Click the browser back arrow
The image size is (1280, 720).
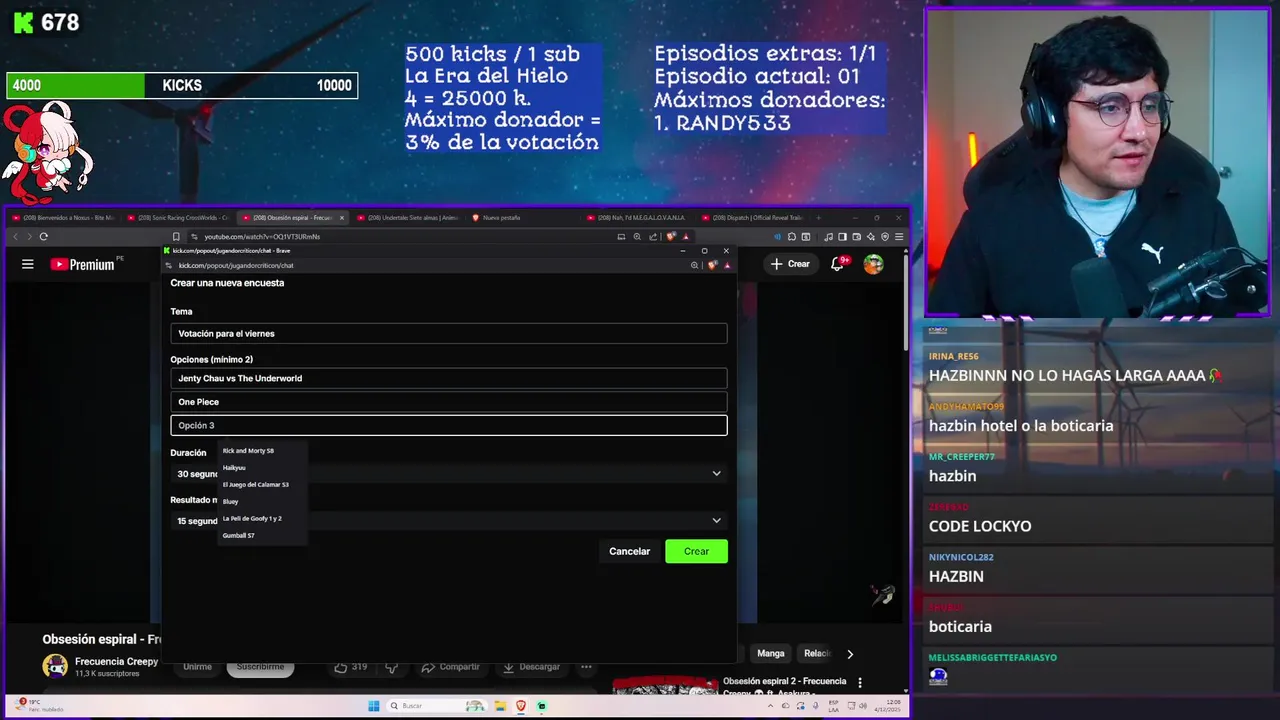pyautogui.click(x=15, y=237)
